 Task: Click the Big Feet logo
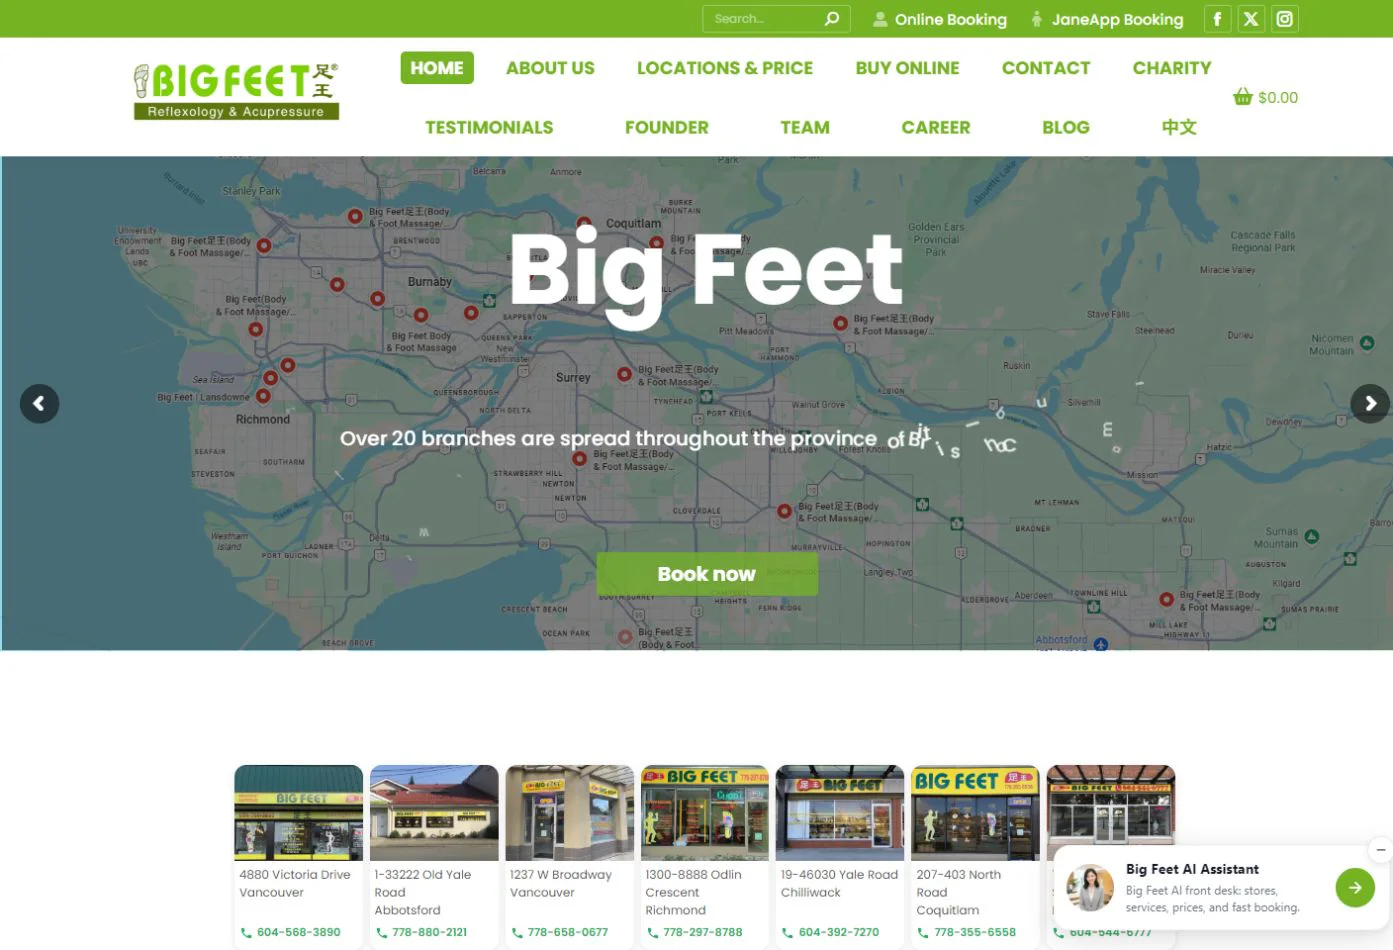[236, 91]
